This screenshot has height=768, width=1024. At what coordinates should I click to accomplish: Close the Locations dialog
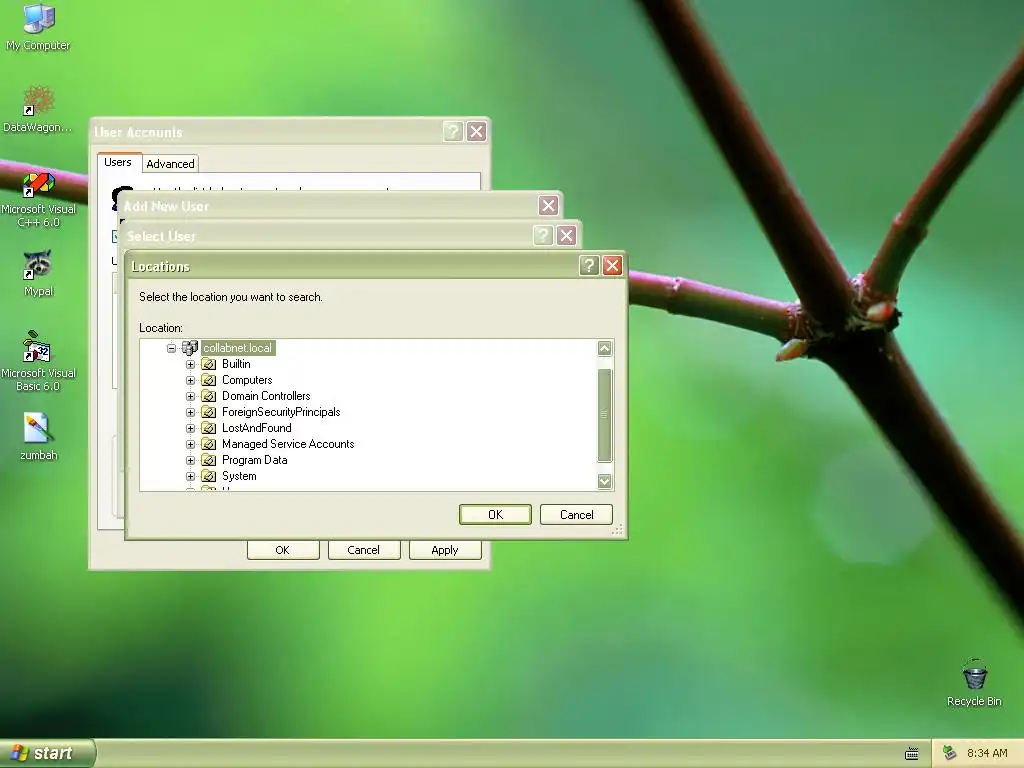(612, 266)
